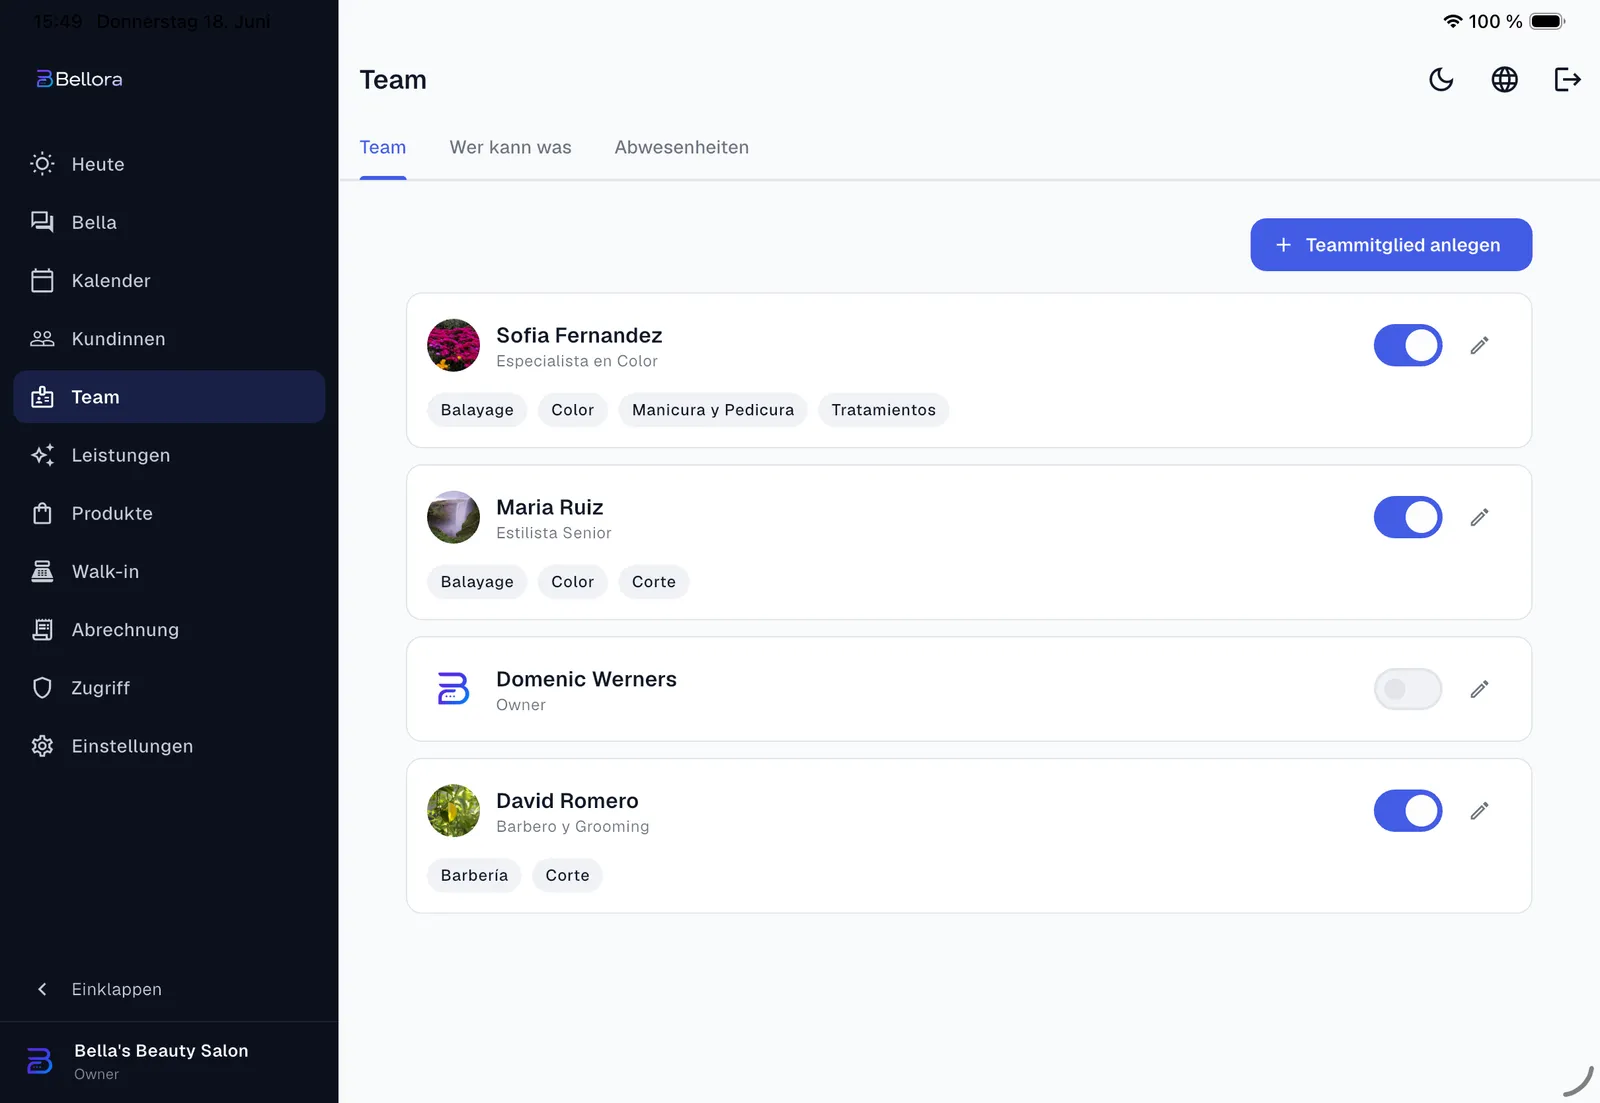The image size is (1600, 1103).
Task: Open Abrechnung page link
Action: (169, 629)
